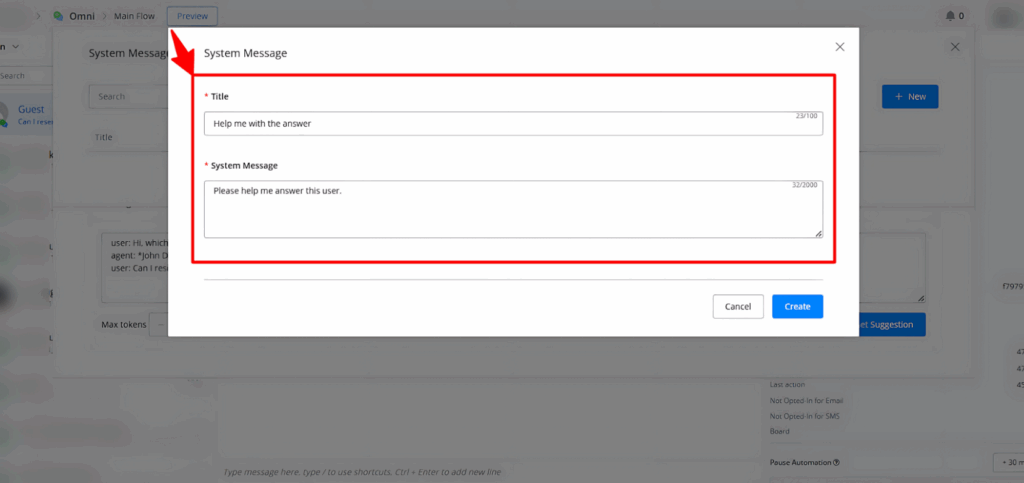
Task: Click the System Message textarea resize handle
Action: (818, 233)
